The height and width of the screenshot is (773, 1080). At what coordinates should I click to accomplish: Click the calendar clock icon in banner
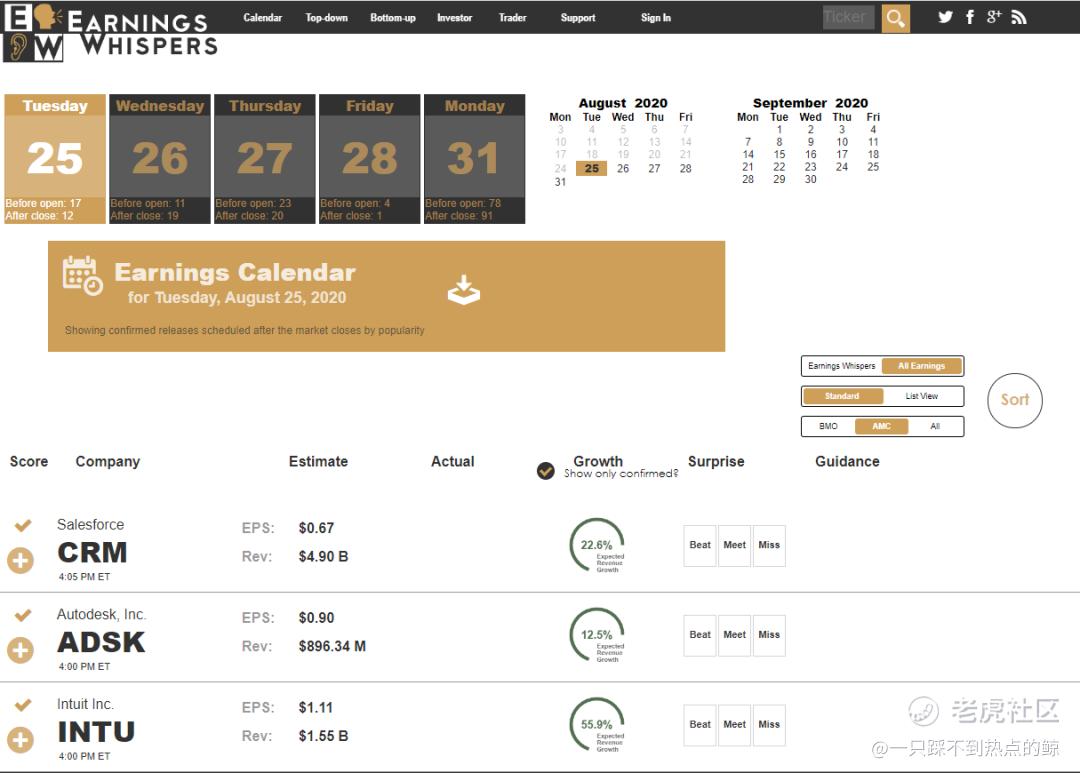(x=83, y=276)
